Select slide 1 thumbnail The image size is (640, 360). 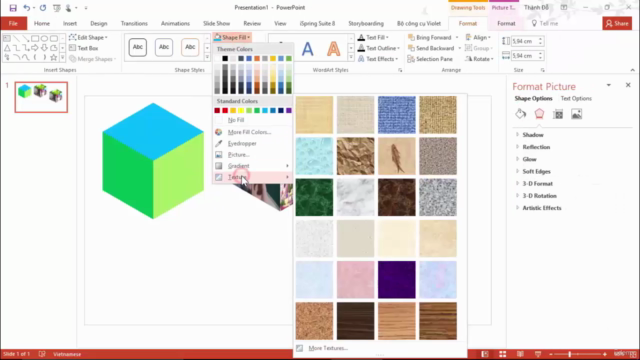point(41,97)
